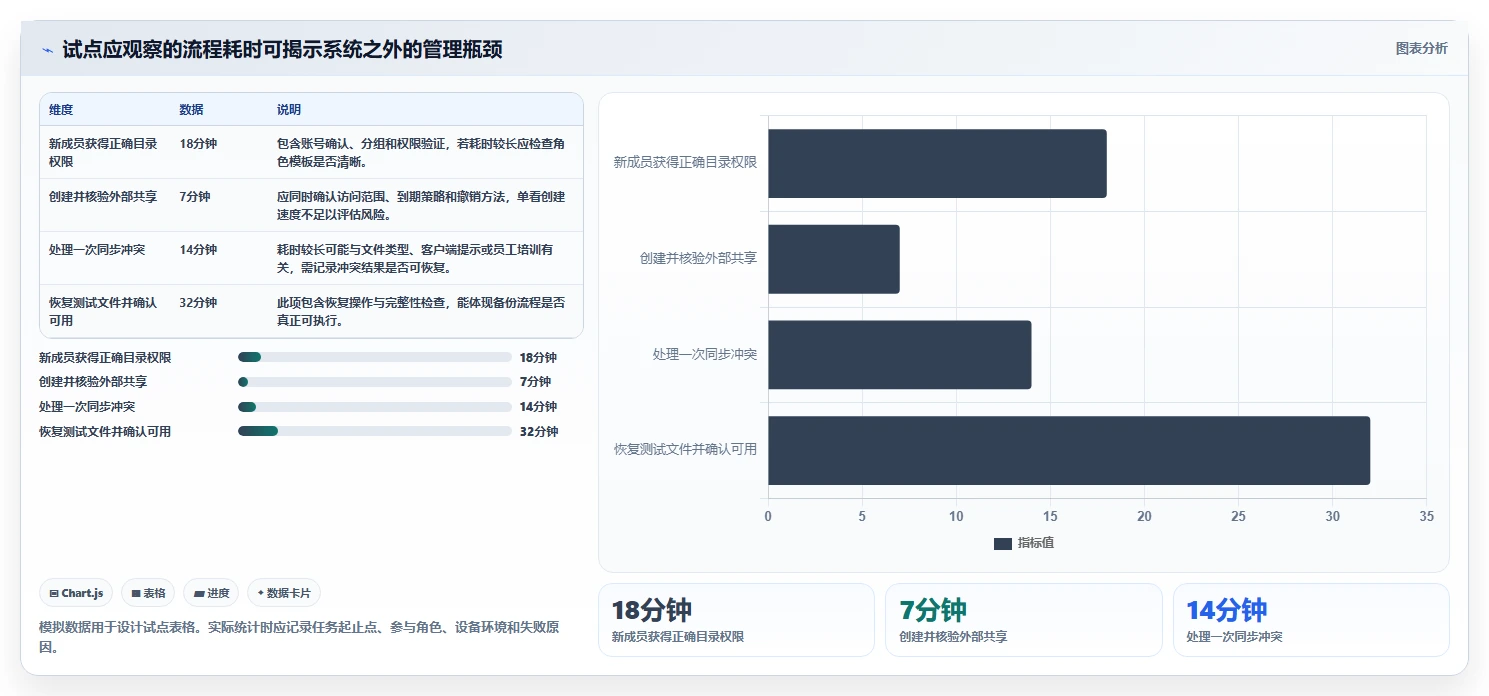Click the description starting 应同时确认访问范围
Screen dimensions: 1489x696
tap(421, 205)
